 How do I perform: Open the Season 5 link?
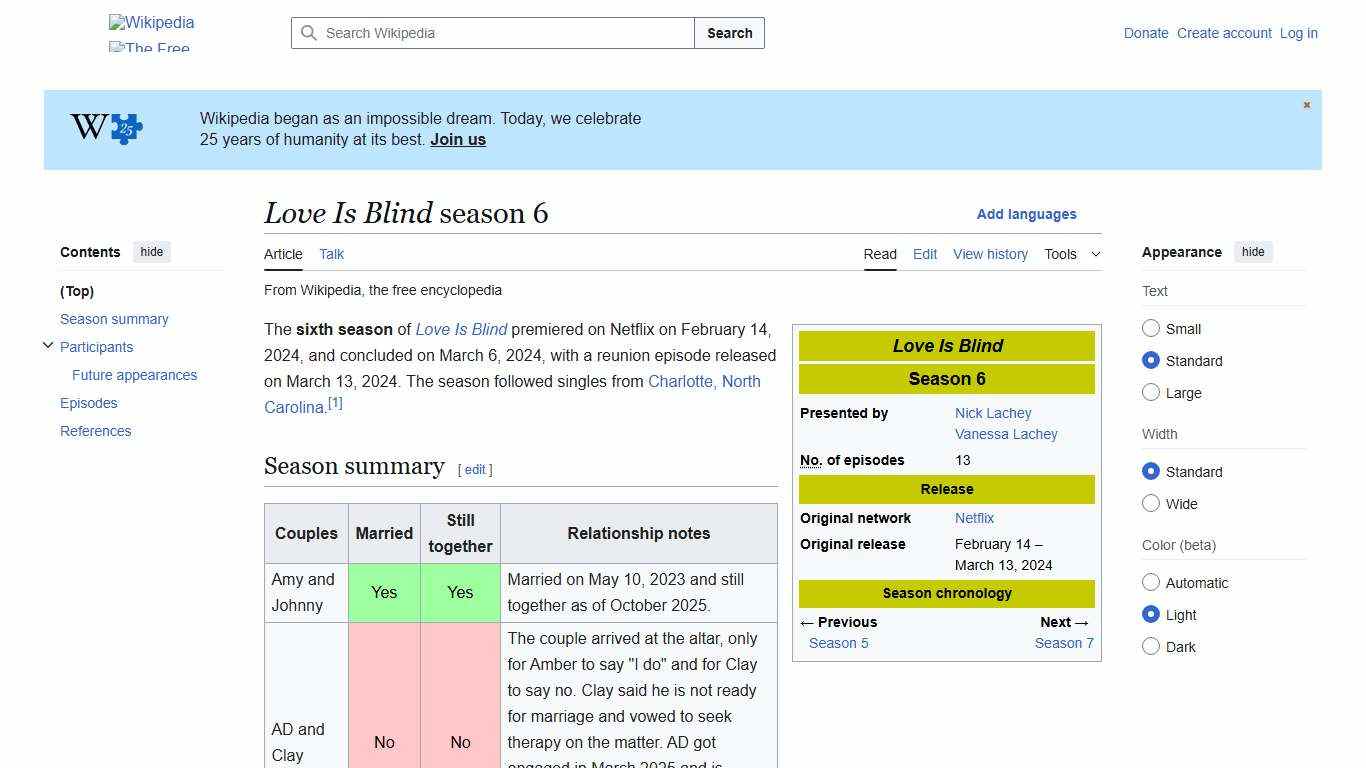click(x=838, y=643)
